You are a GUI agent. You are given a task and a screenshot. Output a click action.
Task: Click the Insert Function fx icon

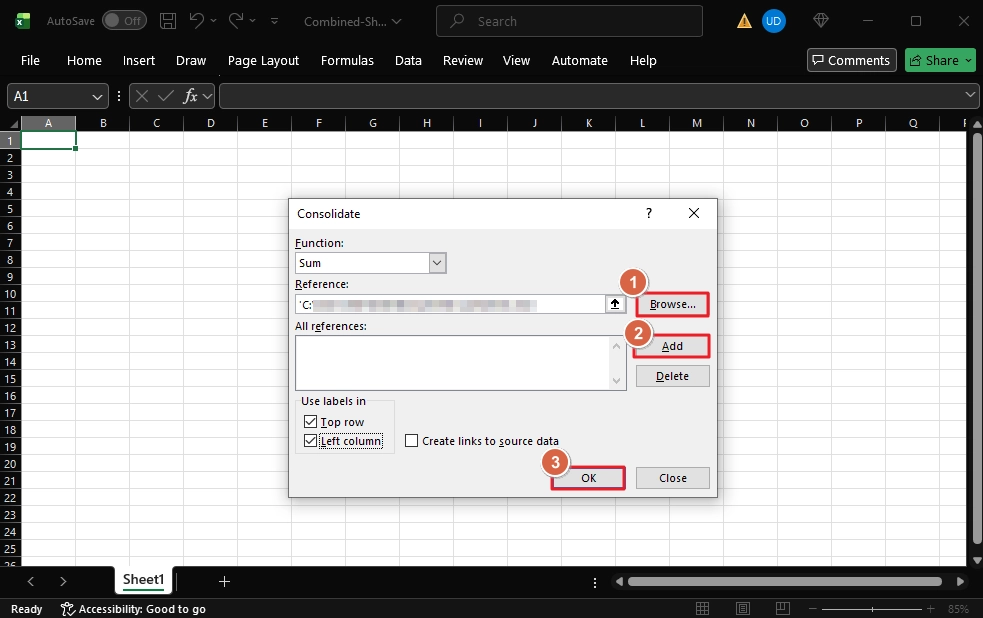(190, 96)
